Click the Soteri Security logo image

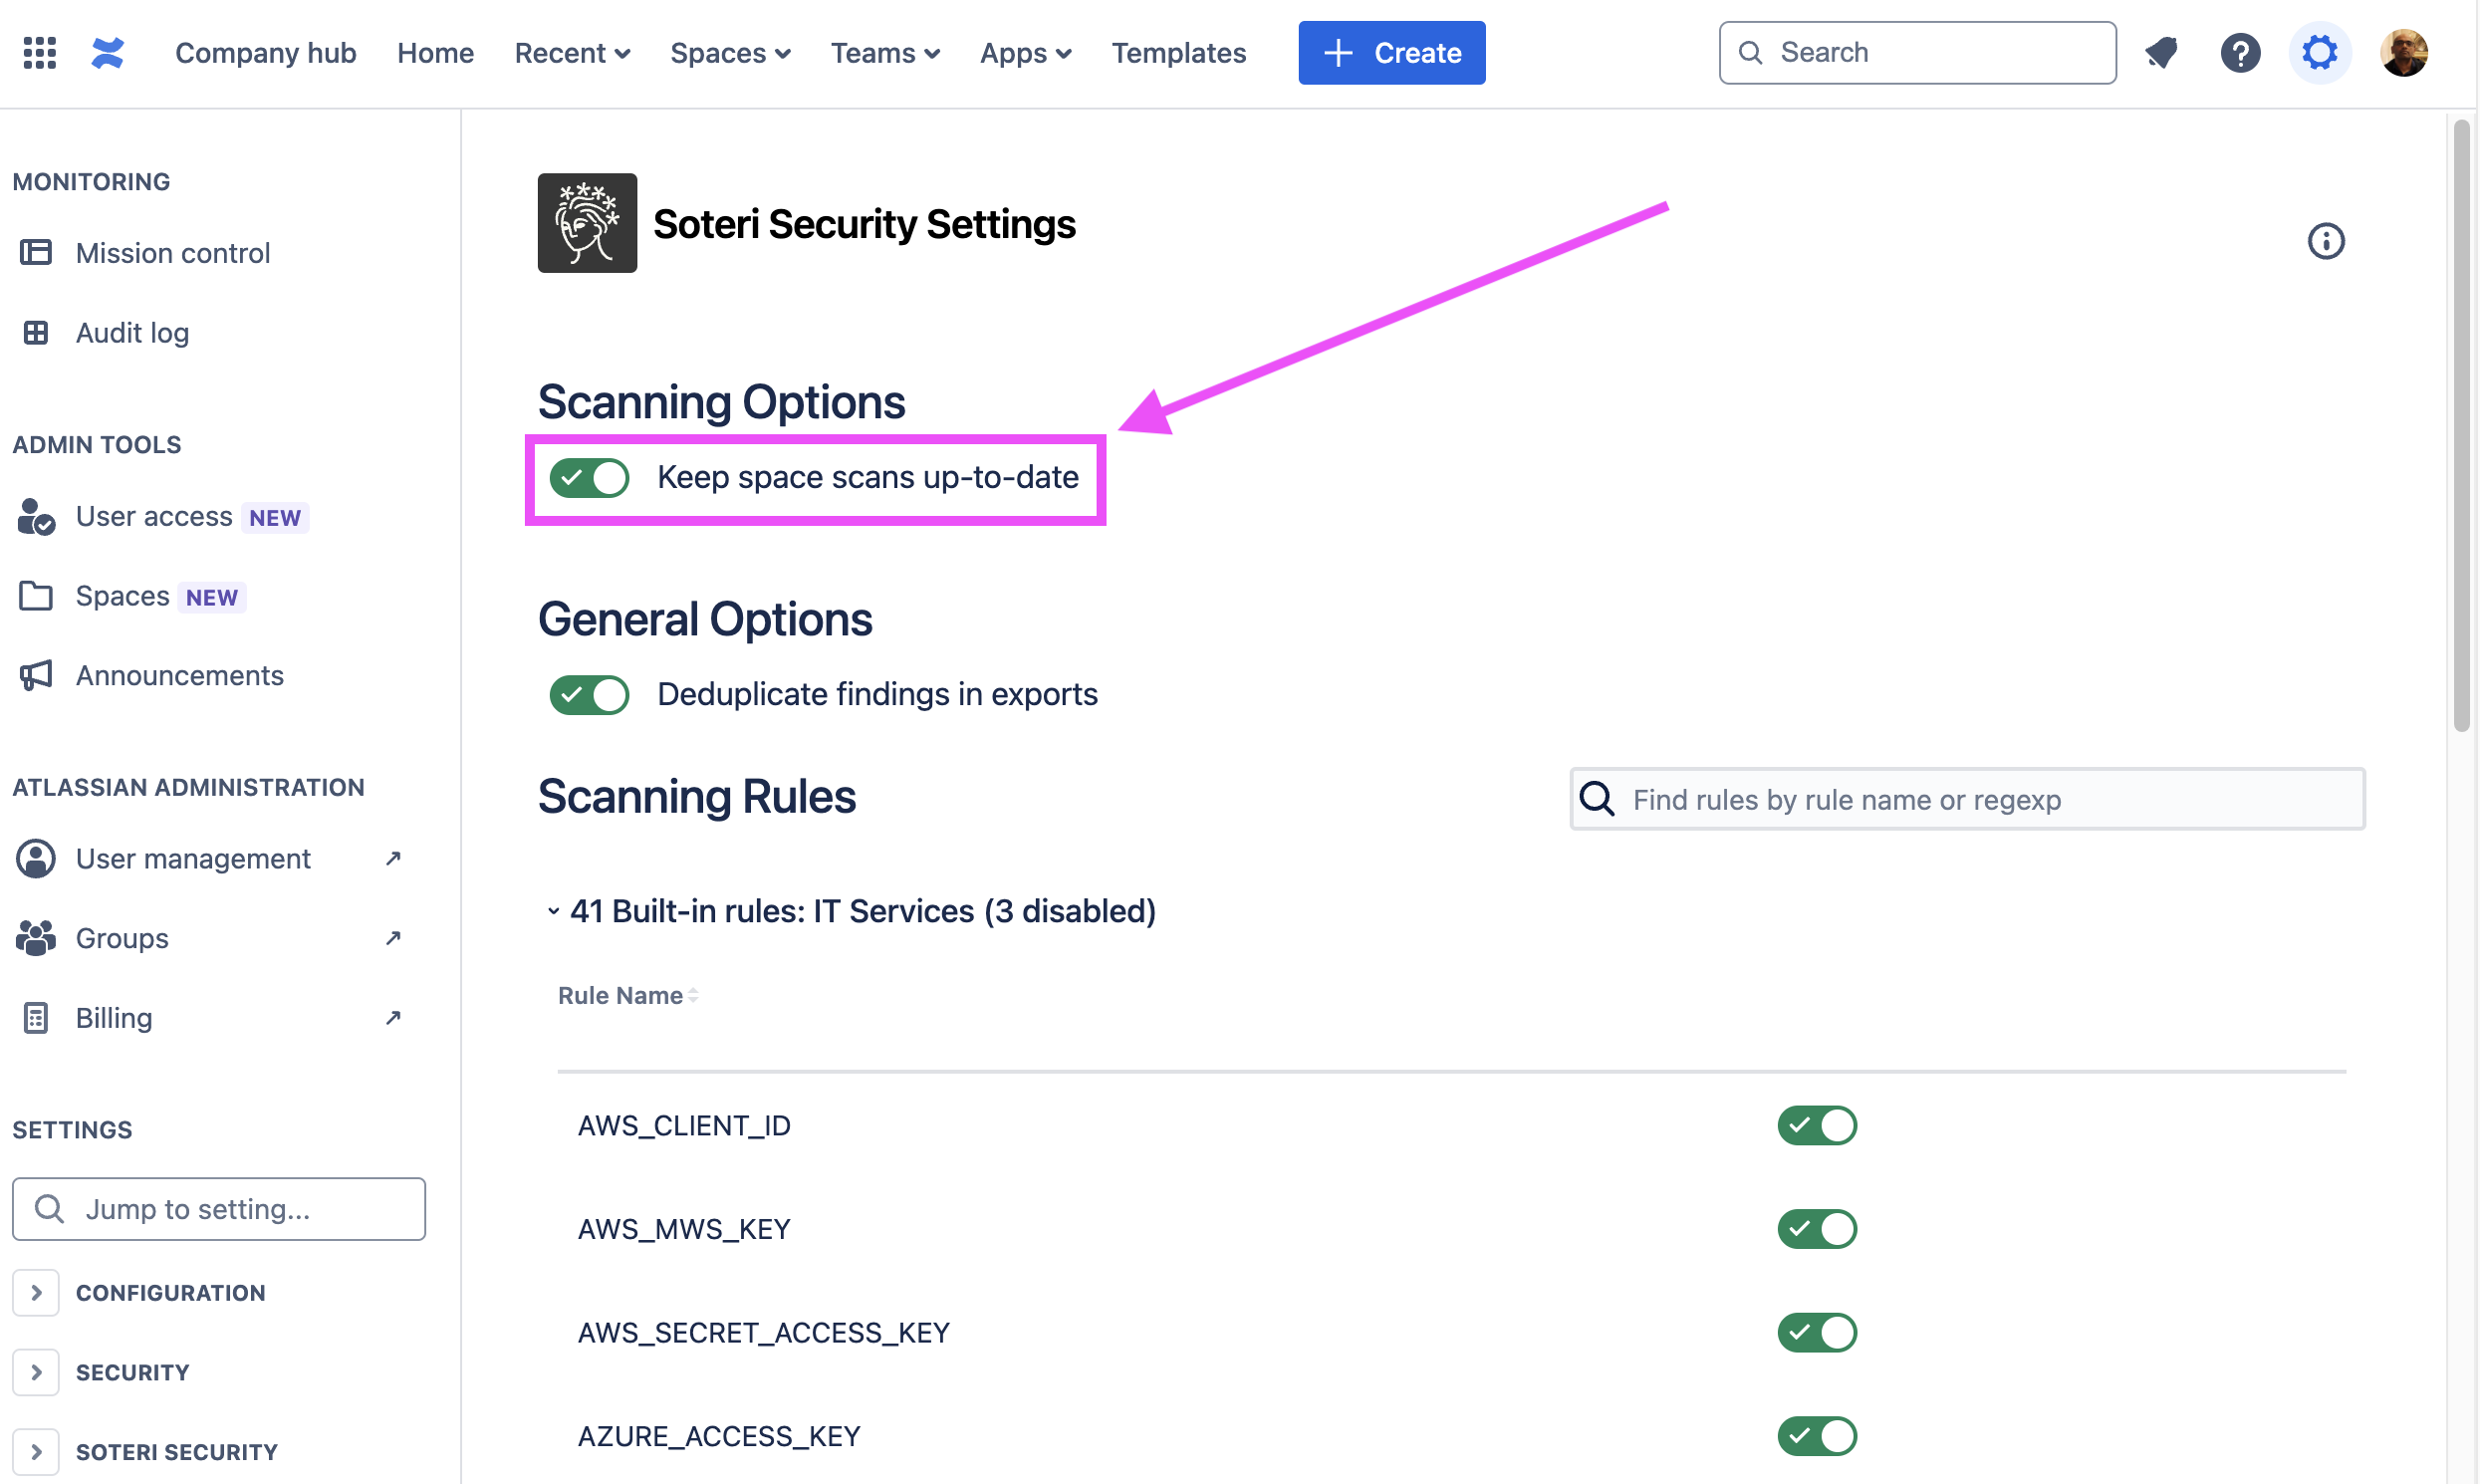(x=587, y=223)
